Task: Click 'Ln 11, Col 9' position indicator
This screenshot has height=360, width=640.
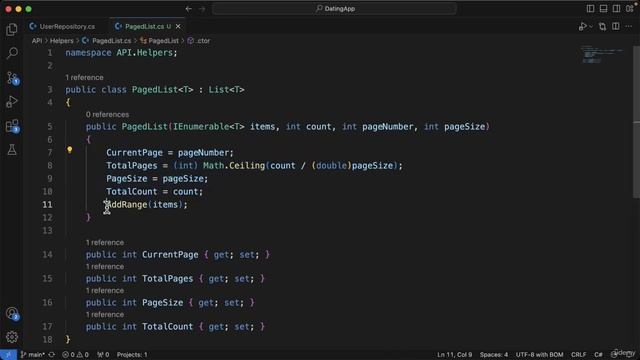Action: click(454, 355)
